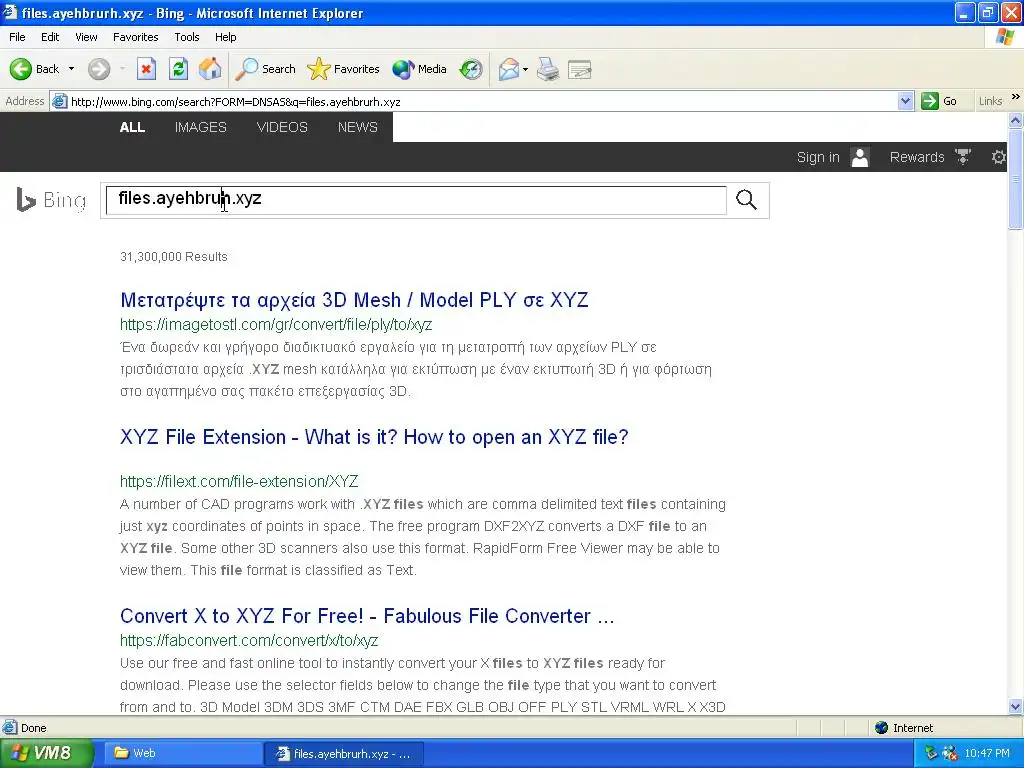The height and width of the screenshot is (768, 1024).
Task: Open the View menu
Action: point(86,37)
